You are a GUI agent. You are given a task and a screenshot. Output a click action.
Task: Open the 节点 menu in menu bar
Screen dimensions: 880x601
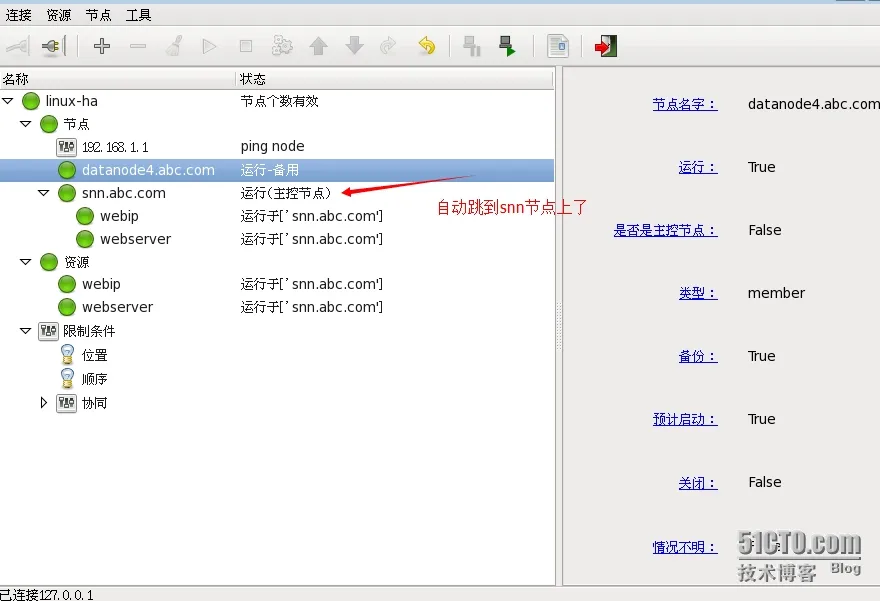click(98, 15)
